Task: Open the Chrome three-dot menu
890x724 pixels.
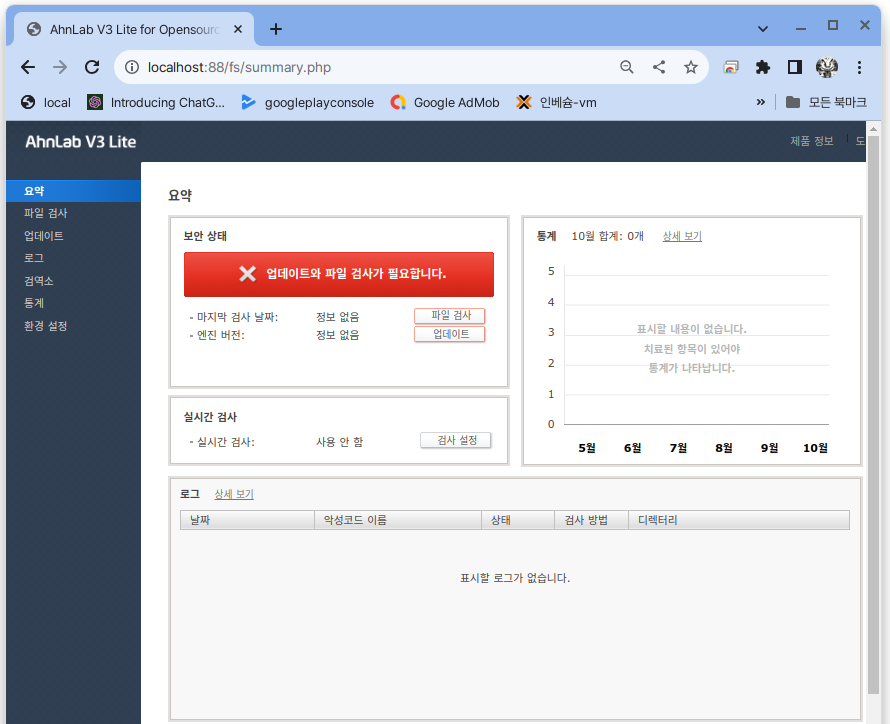Action: [859, 68]
